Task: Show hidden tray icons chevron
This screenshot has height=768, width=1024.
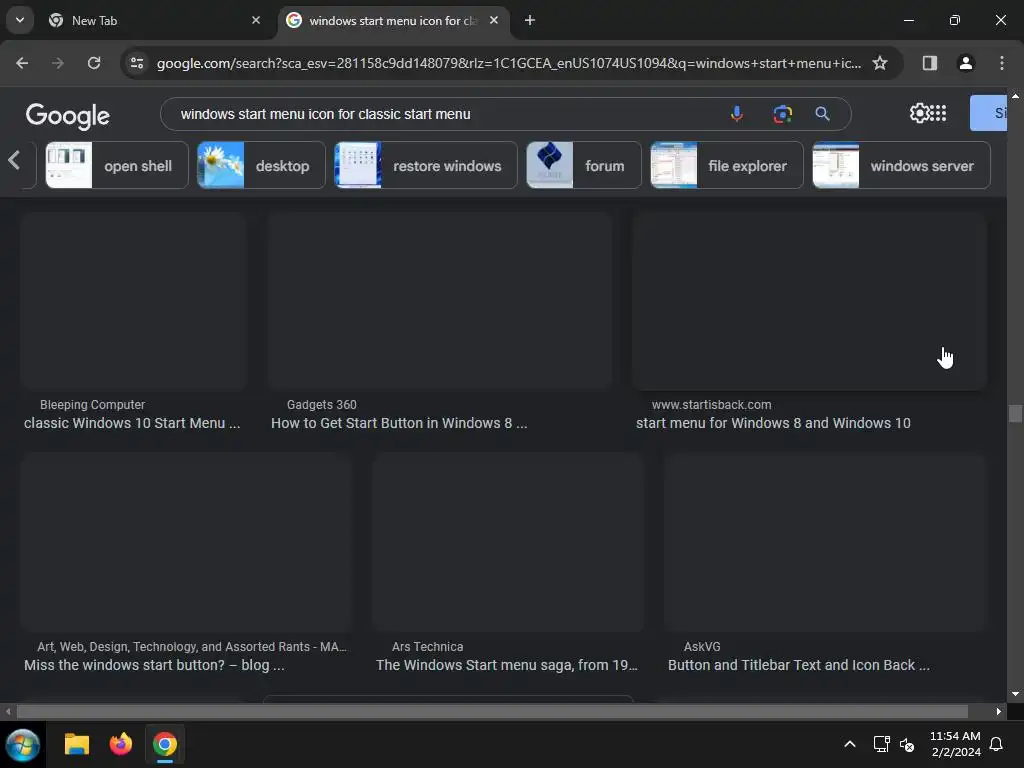Action: click(850, 744)
